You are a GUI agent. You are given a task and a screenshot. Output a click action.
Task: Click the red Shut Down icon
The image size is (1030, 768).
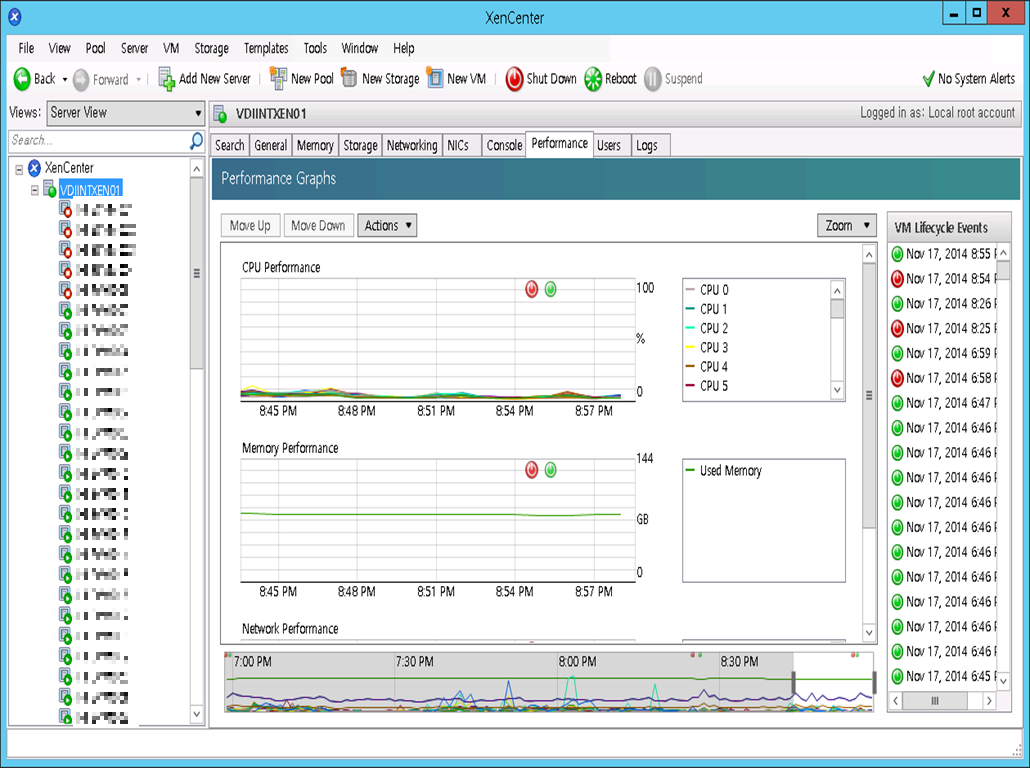tap(514, 79)
